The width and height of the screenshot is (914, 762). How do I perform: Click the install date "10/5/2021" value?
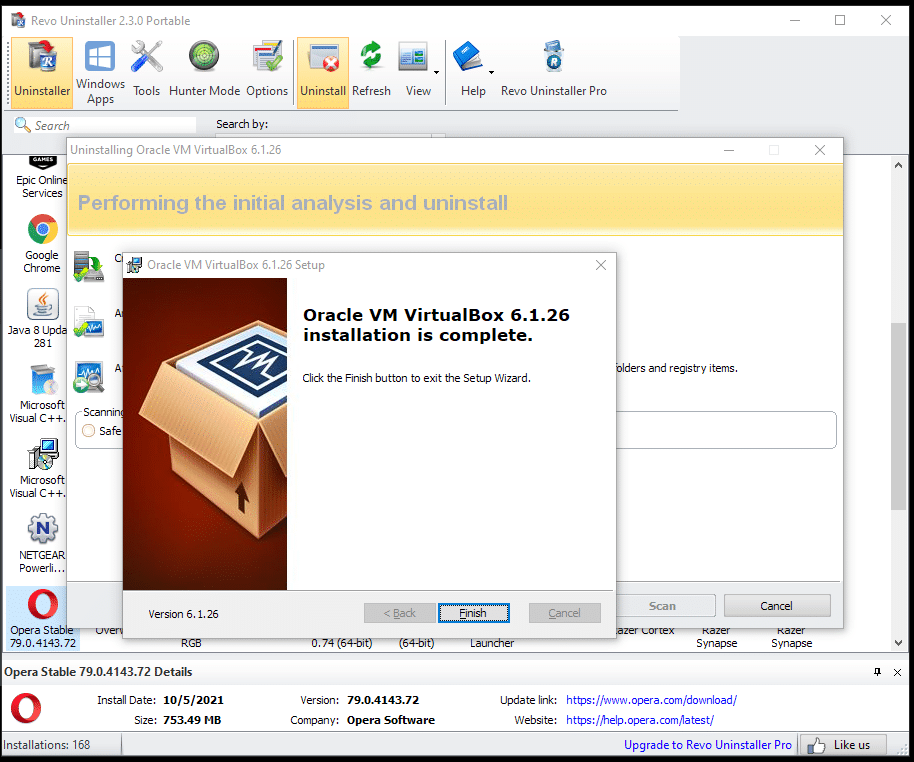coord(193,700)
